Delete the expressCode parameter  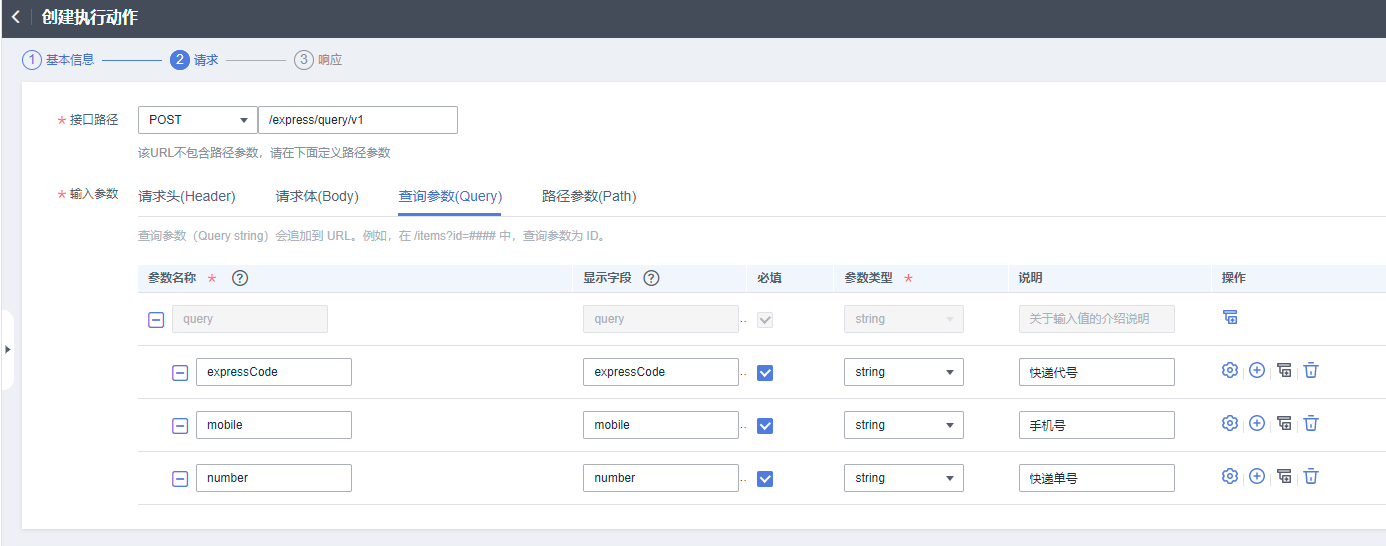coord(1311,370)
